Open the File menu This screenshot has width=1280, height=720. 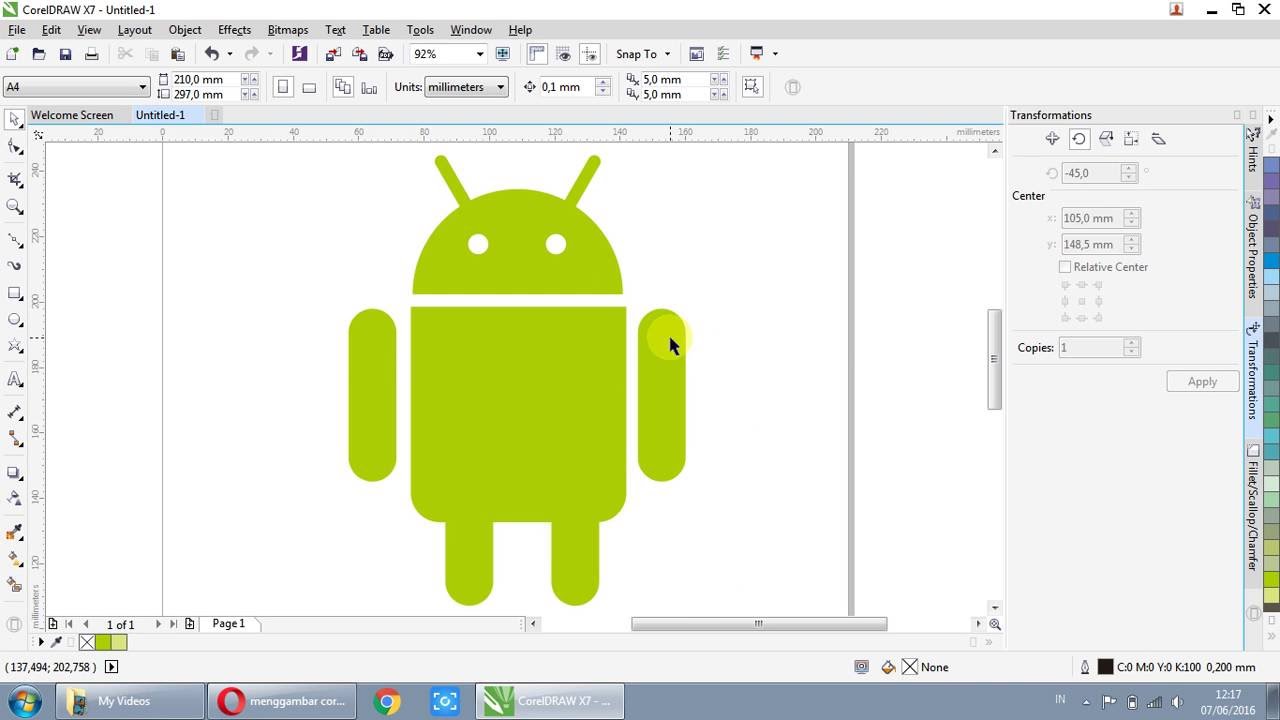point(16,30)
